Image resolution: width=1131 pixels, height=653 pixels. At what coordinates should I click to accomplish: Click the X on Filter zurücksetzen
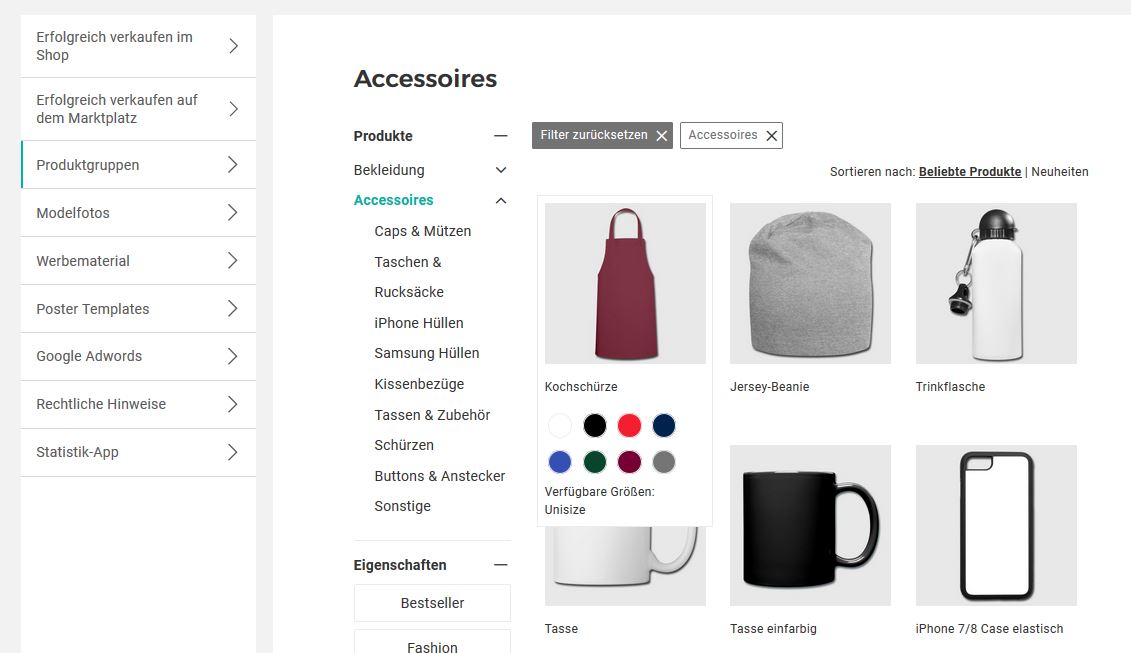(661, 136)
